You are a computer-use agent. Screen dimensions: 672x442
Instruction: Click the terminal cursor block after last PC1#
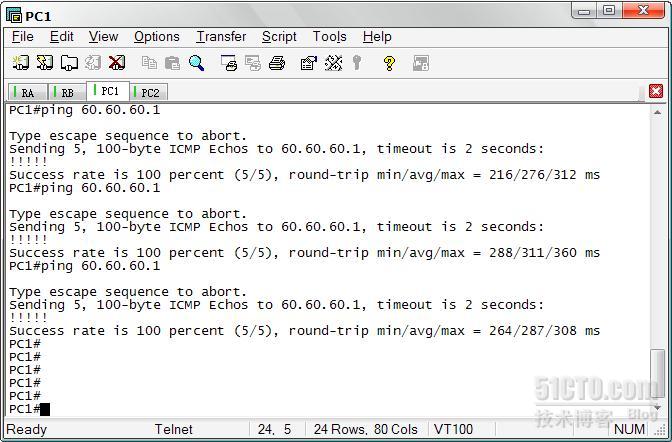coord(45,409)
